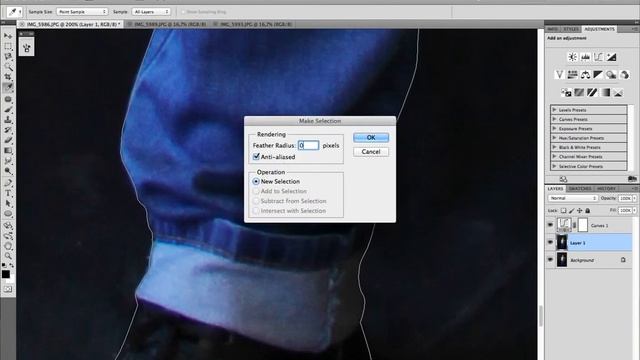
Task: Add a Photo Filter adjustment
Action: point(611,75)
